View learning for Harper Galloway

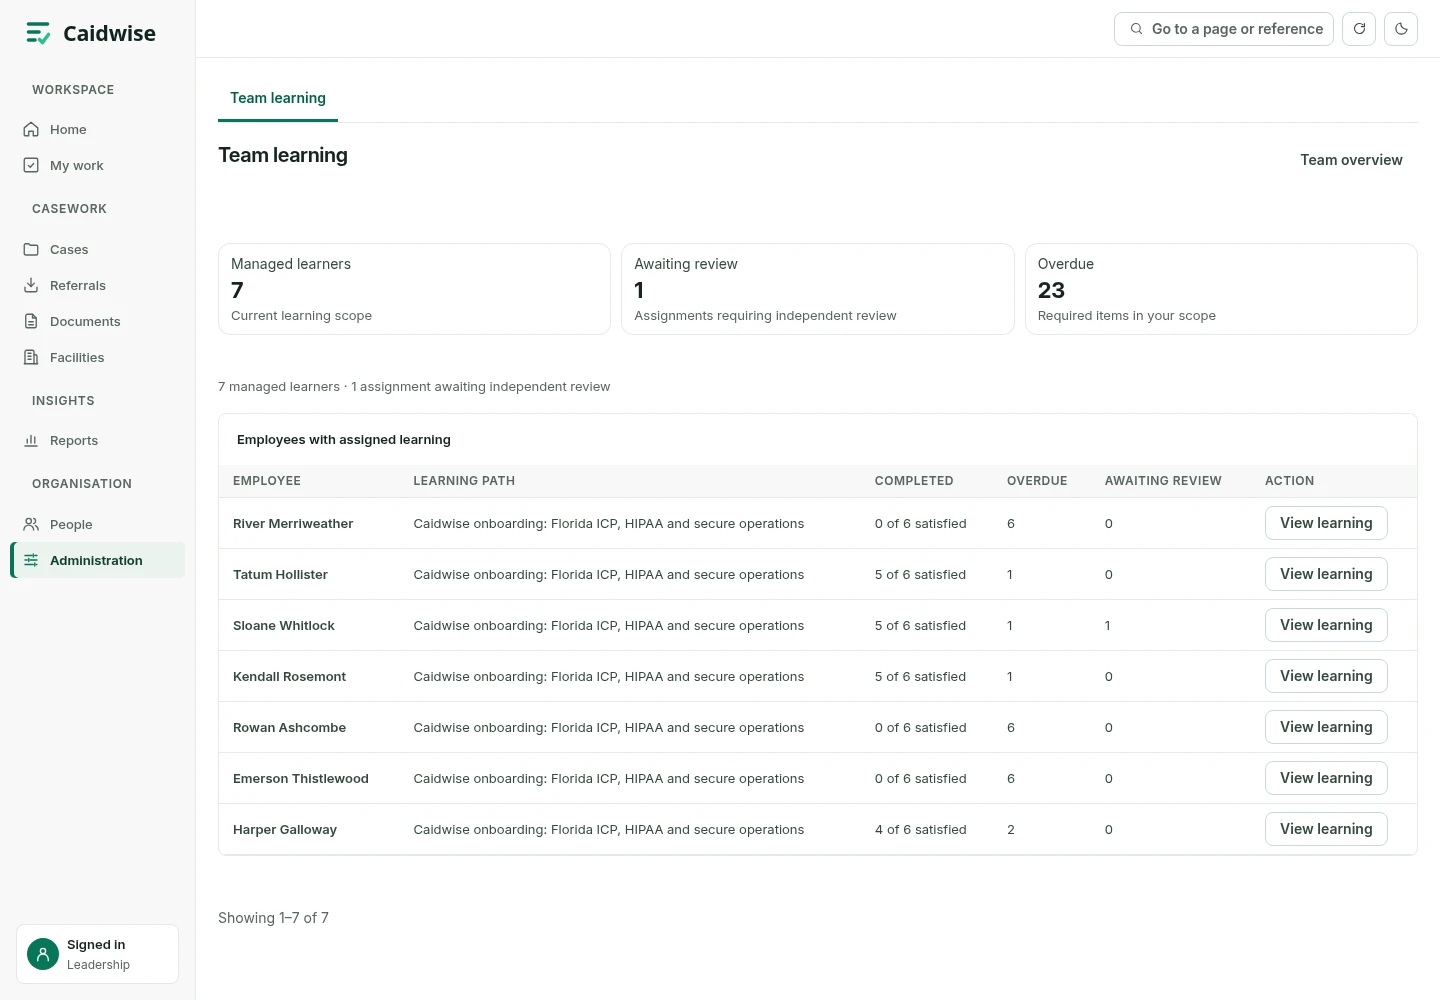tap(1326, 829)
